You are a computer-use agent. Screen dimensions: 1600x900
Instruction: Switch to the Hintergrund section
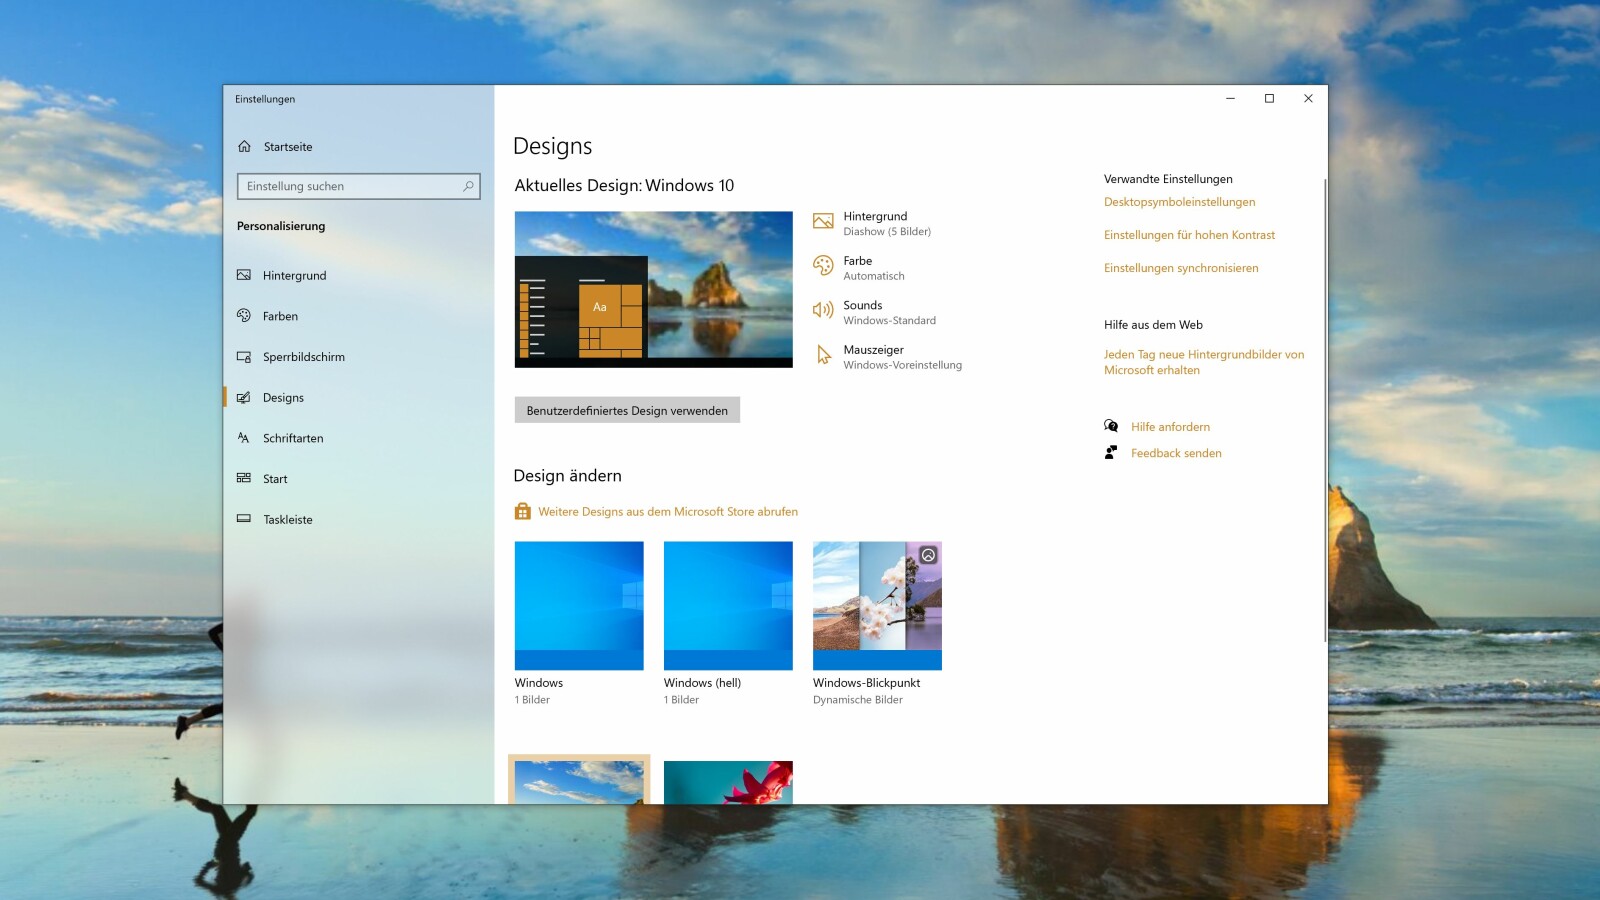(x=292, y=275)
